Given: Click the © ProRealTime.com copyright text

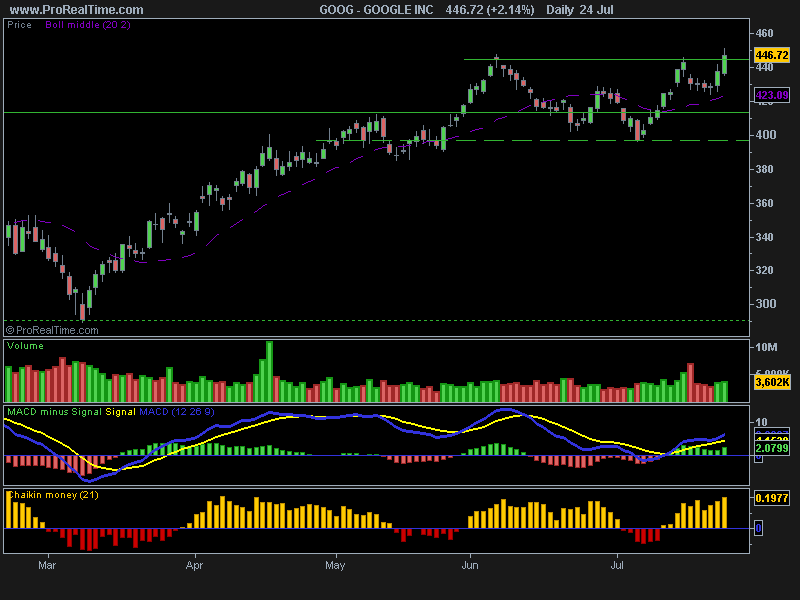Looking at the screenshot, I should 52,331.
